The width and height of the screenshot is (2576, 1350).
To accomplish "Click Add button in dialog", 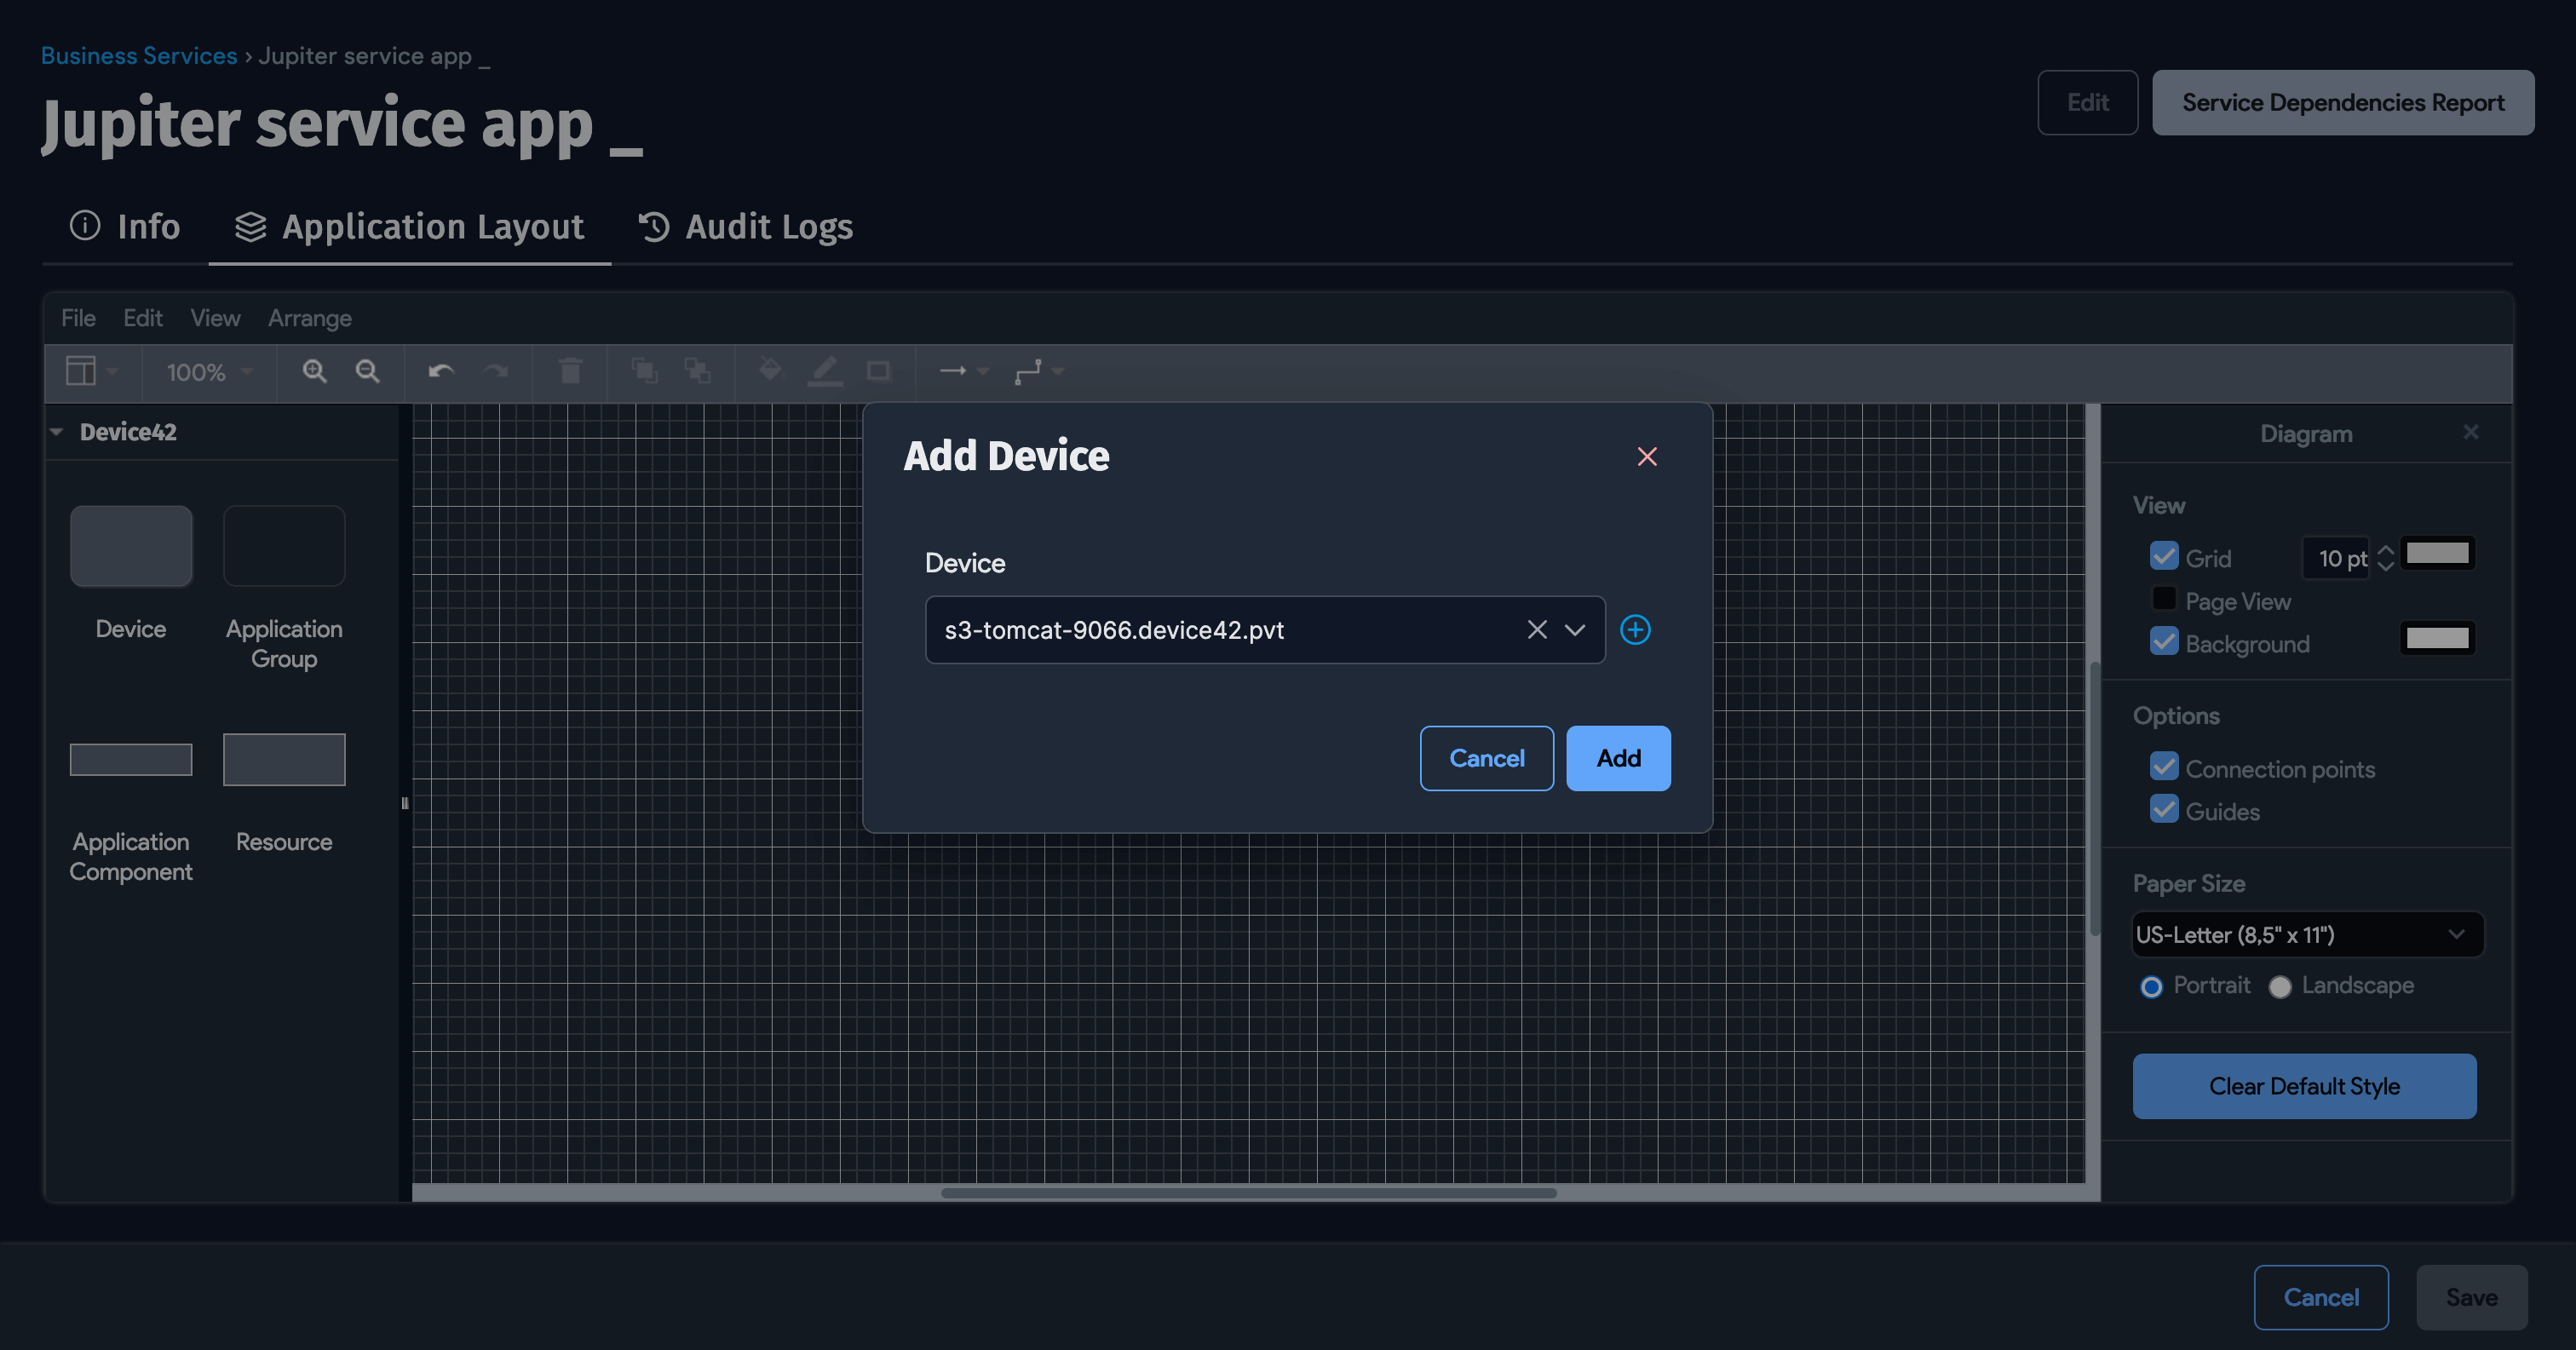I will point(1618,758).
